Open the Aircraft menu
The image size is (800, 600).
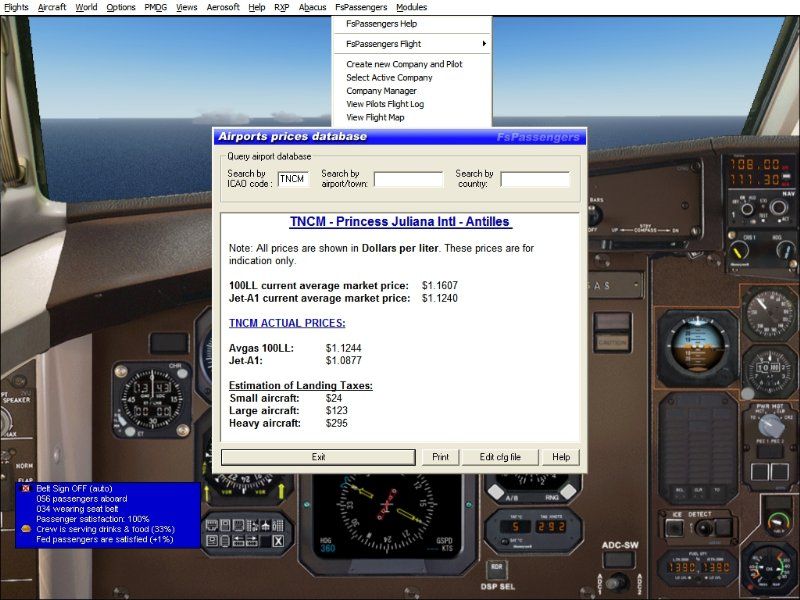coord(52,7)
